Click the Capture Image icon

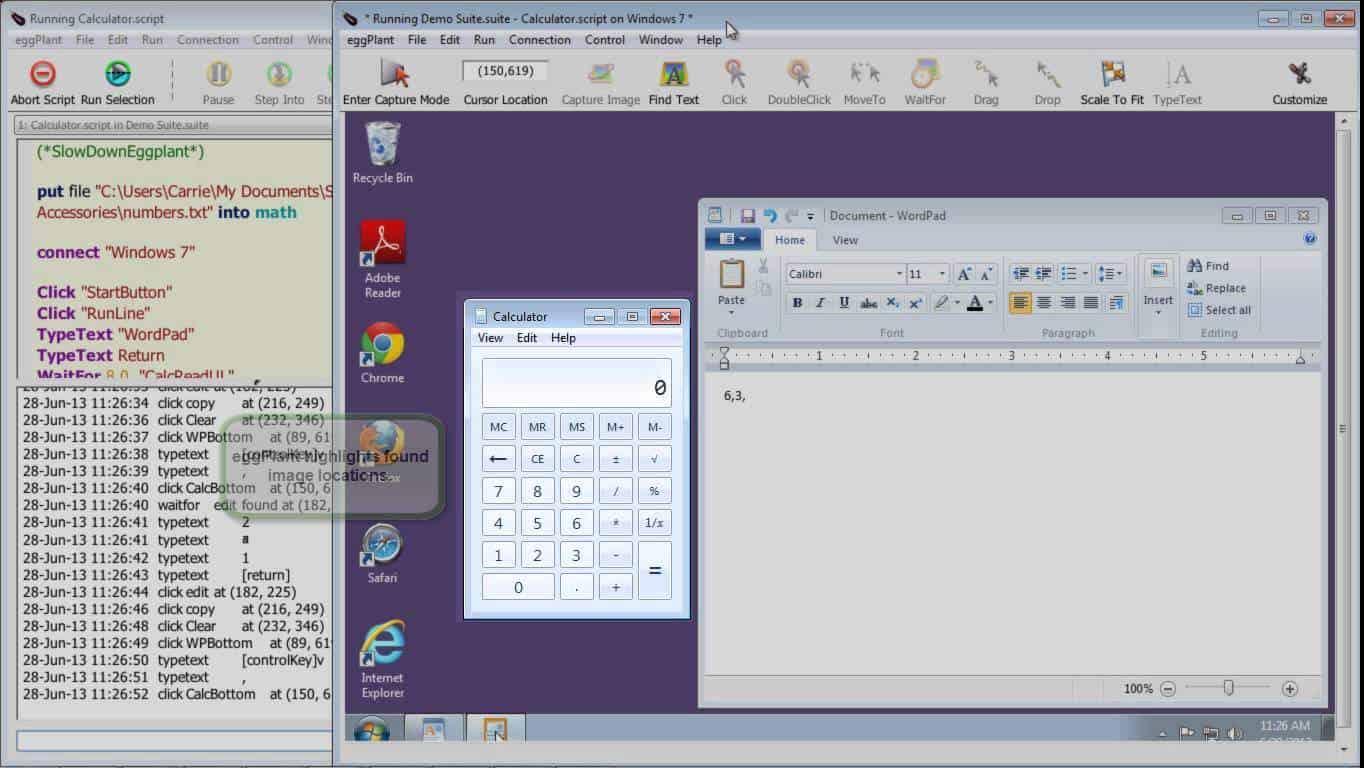[x=601, y=74]
